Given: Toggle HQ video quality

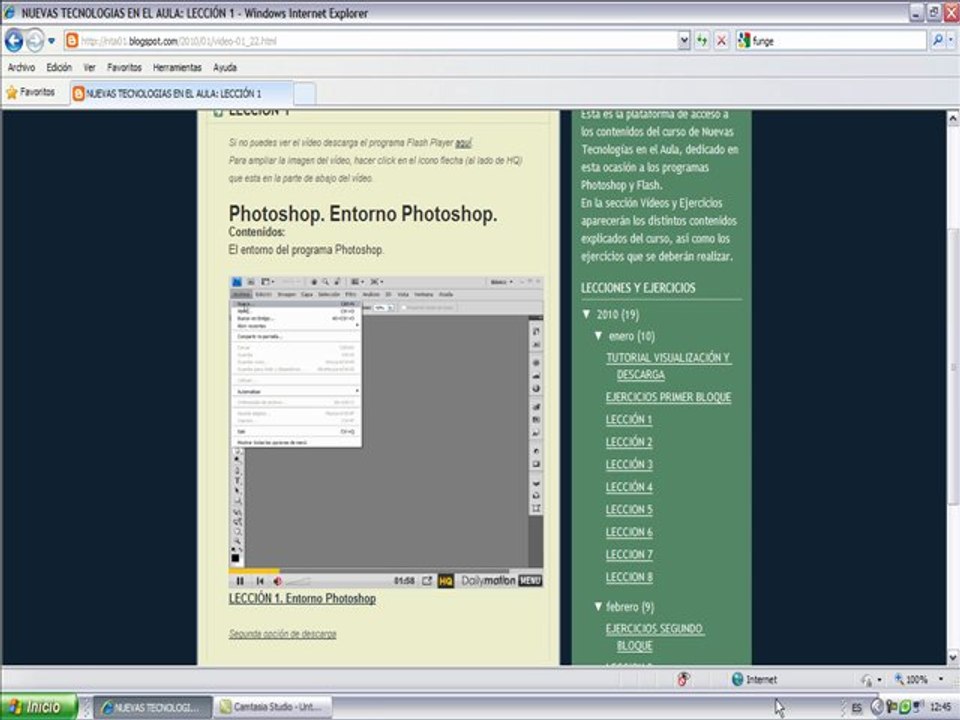Looking at the screenshot, I should pos(446,581).
